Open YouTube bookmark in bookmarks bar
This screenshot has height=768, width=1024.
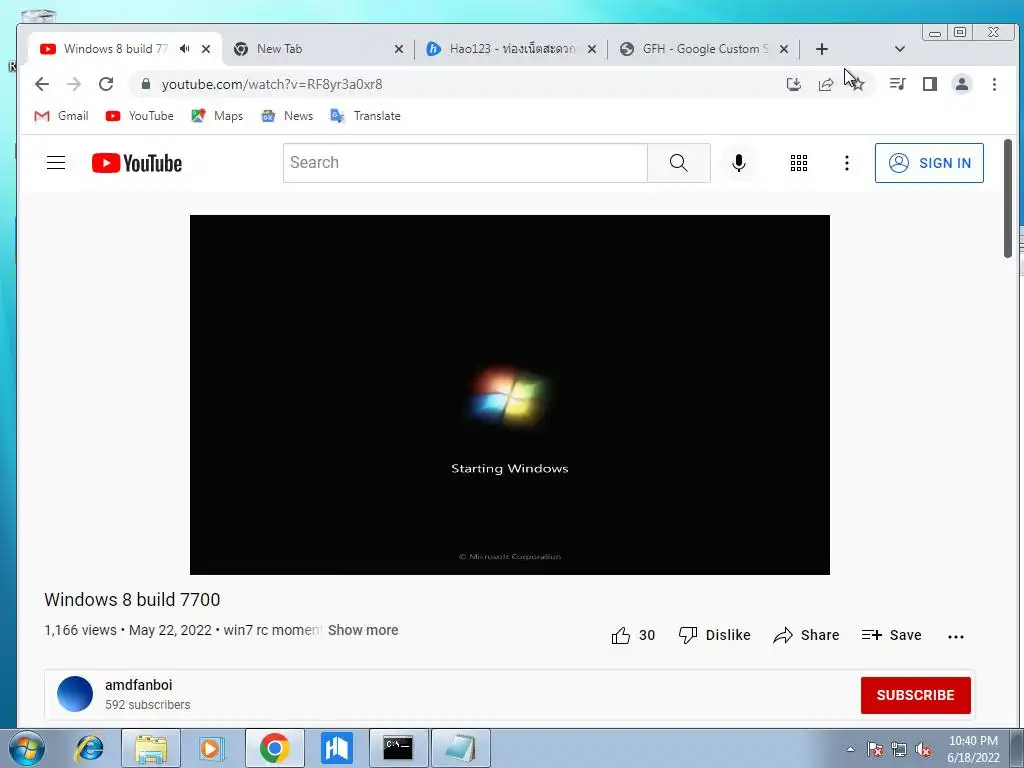(x=140, y=116)
